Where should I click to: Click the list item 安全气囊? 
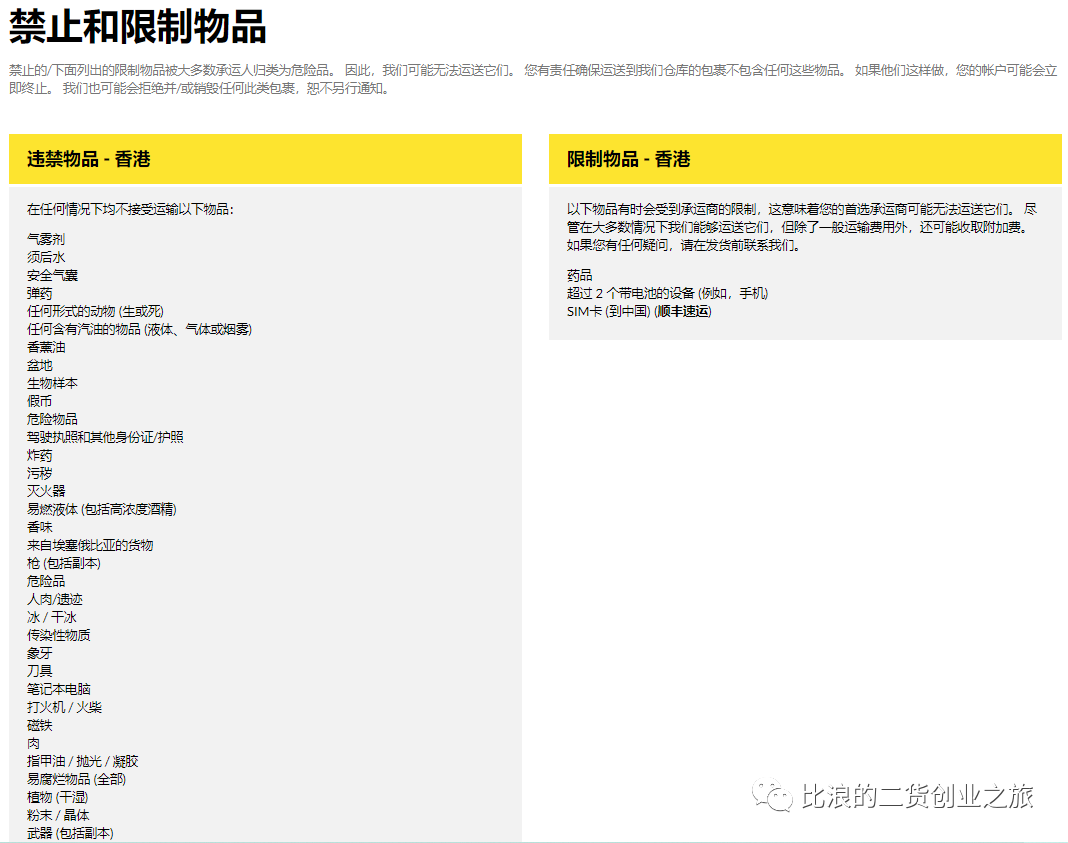(52, 275)
